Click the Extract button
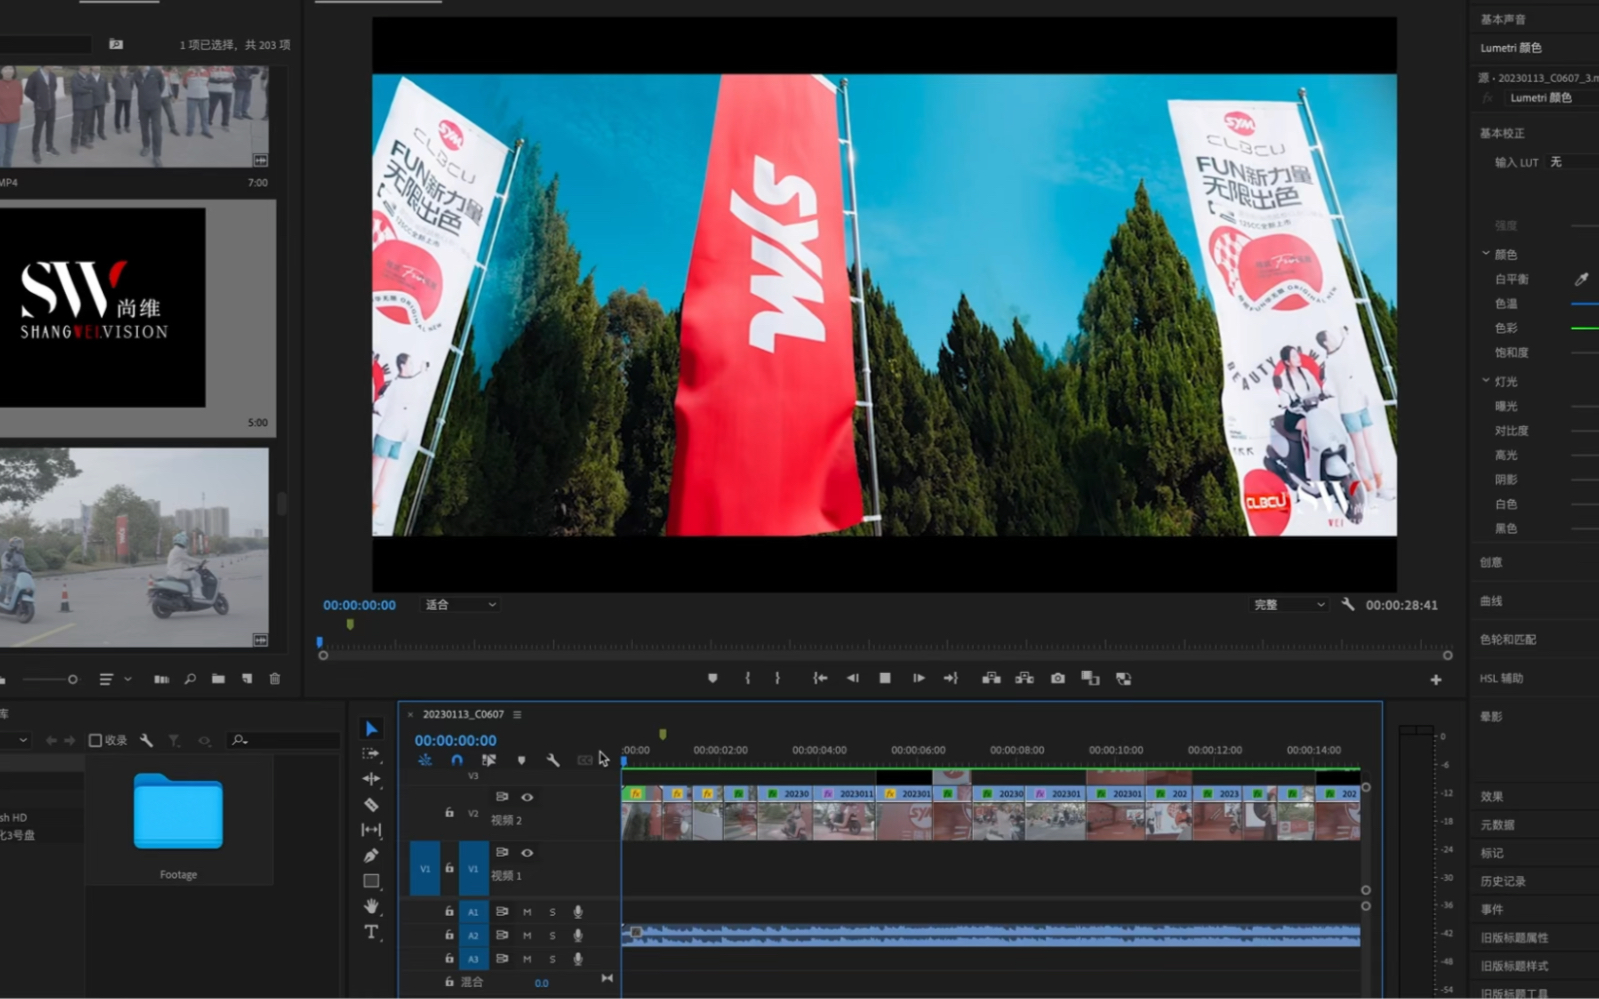This screenshot has width=1599, height=999. pos(1024,678)
